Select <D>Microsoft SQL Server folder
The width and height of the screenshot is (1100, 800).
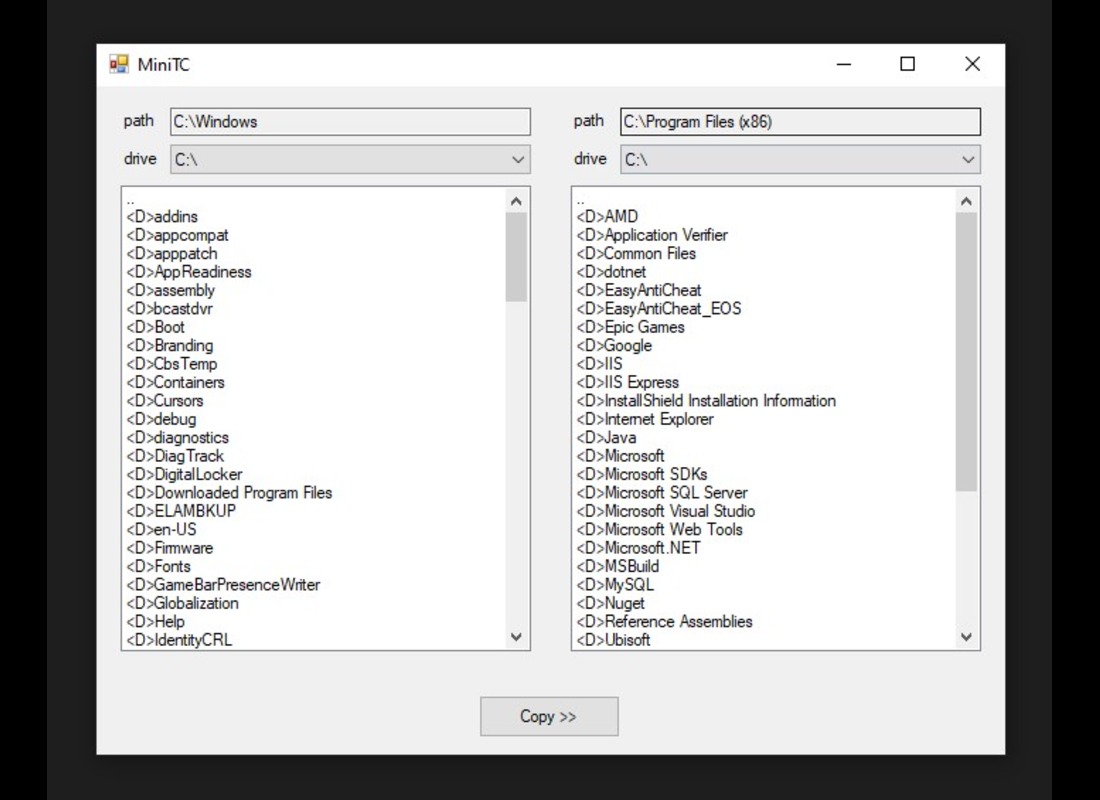tap(662, 493)
